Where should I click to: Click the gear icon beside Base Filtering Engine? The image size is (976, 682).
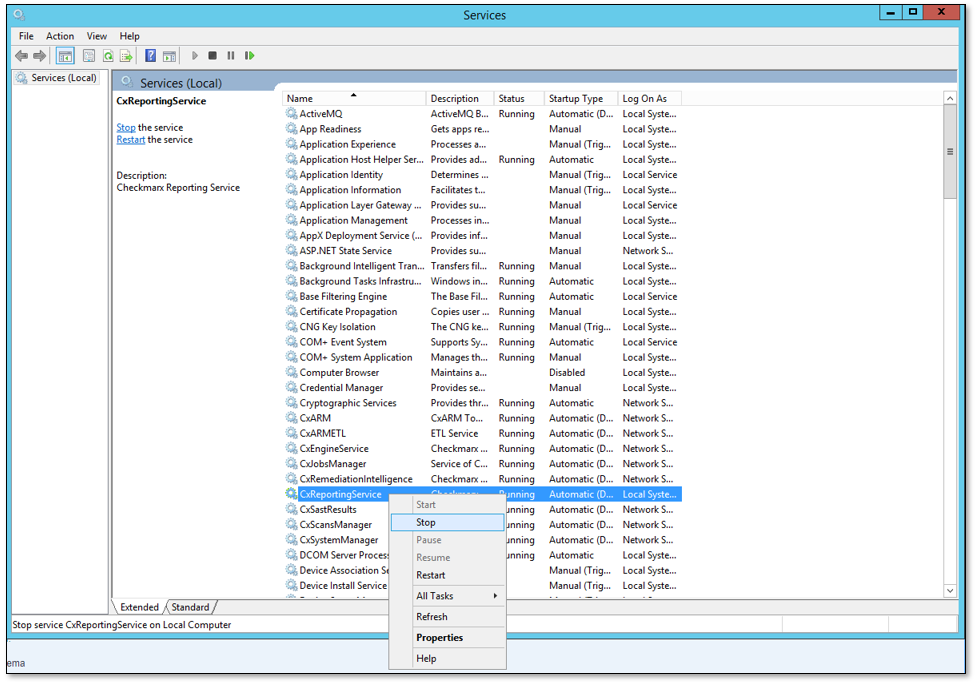click(x=291, y=296)
